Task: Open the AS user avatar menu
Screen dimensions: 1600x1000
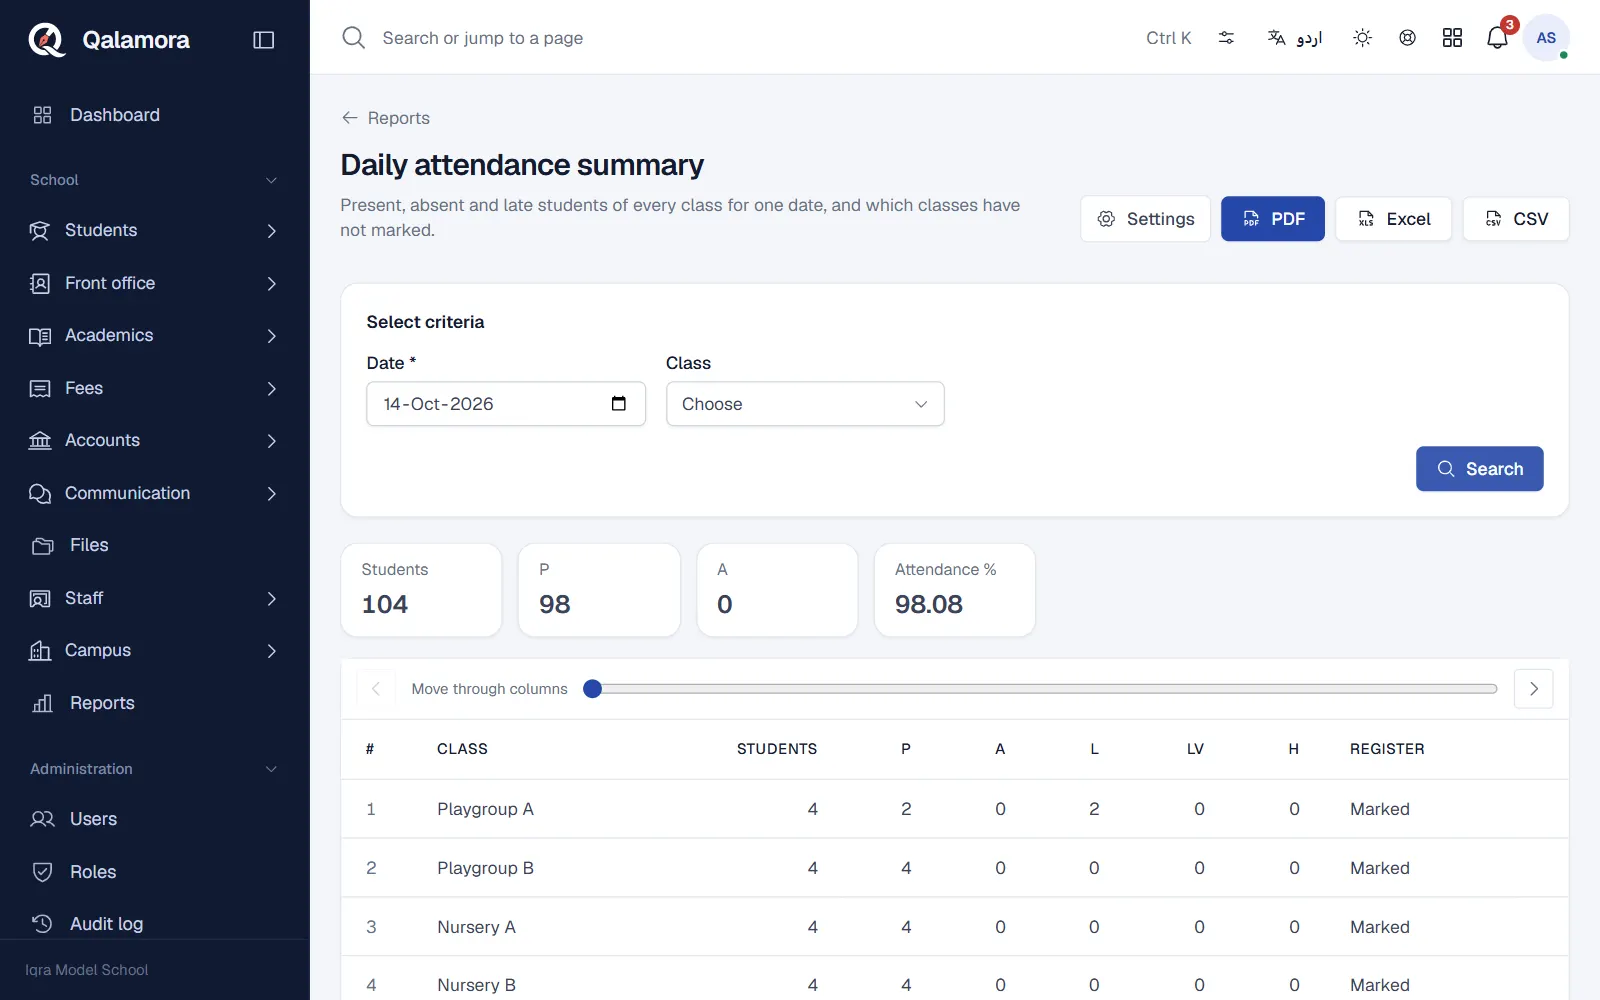Action: (x=1546, y=38)
